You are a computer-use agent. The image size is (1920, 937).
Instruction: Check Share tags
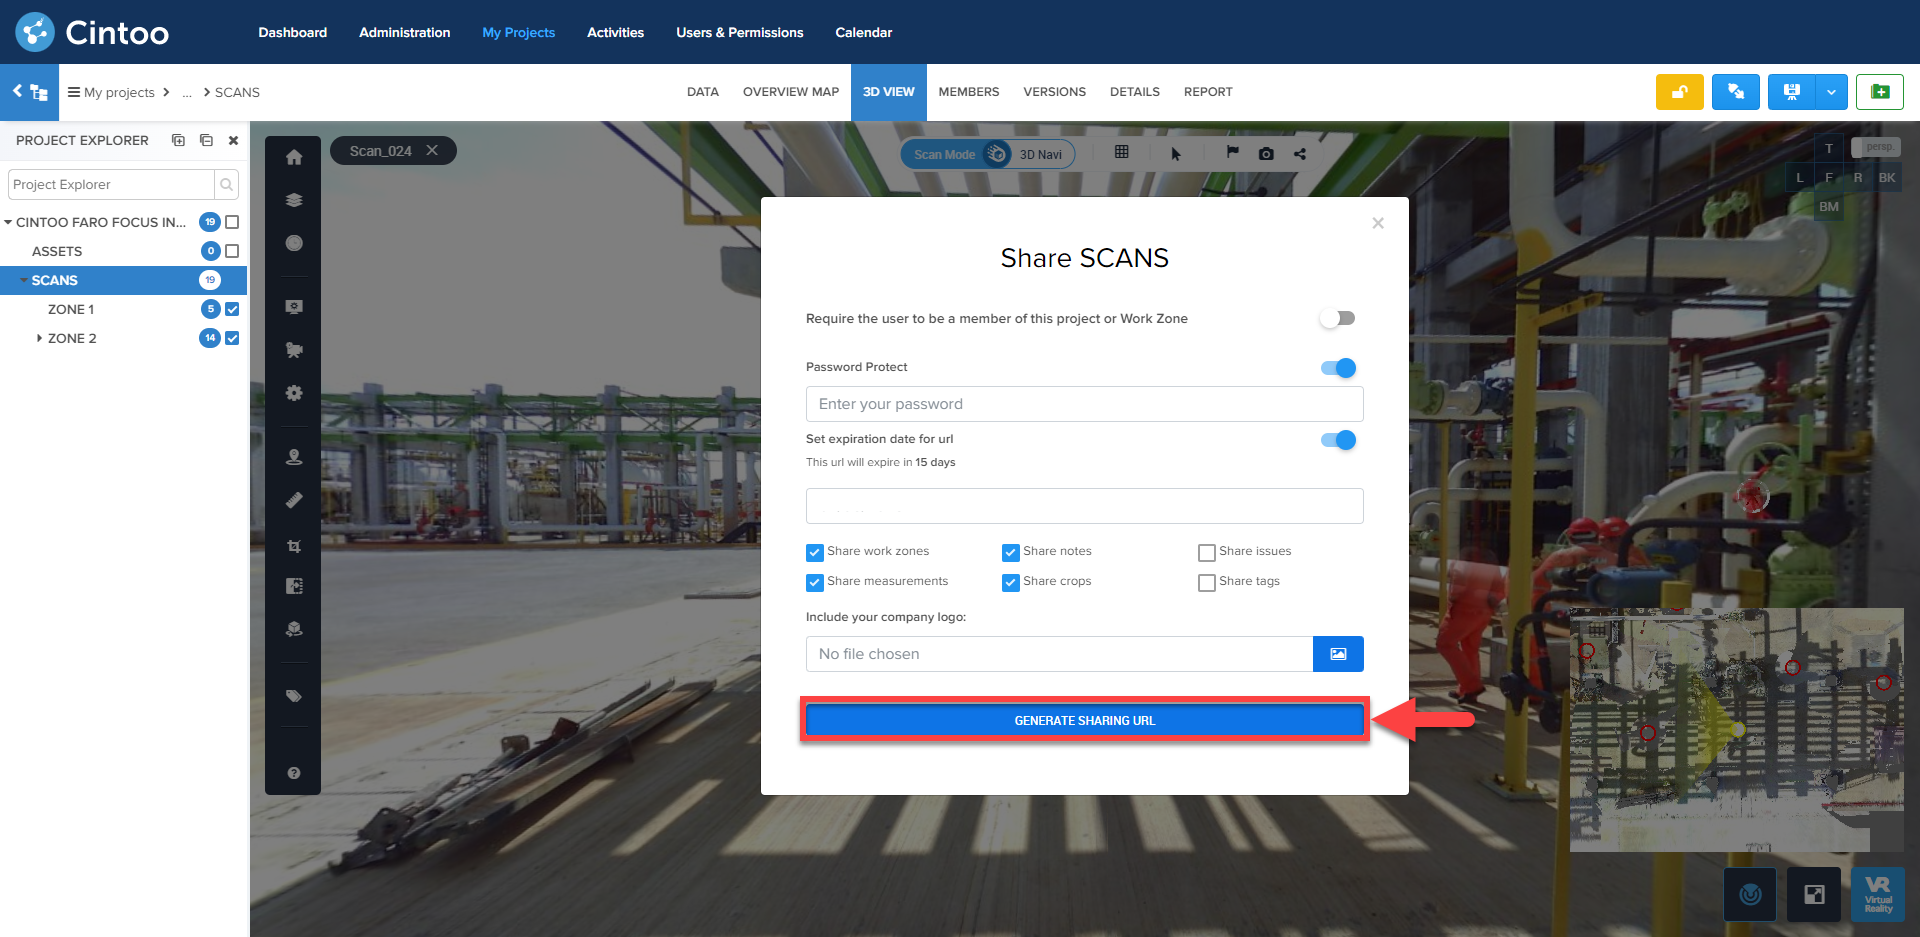1207,582
